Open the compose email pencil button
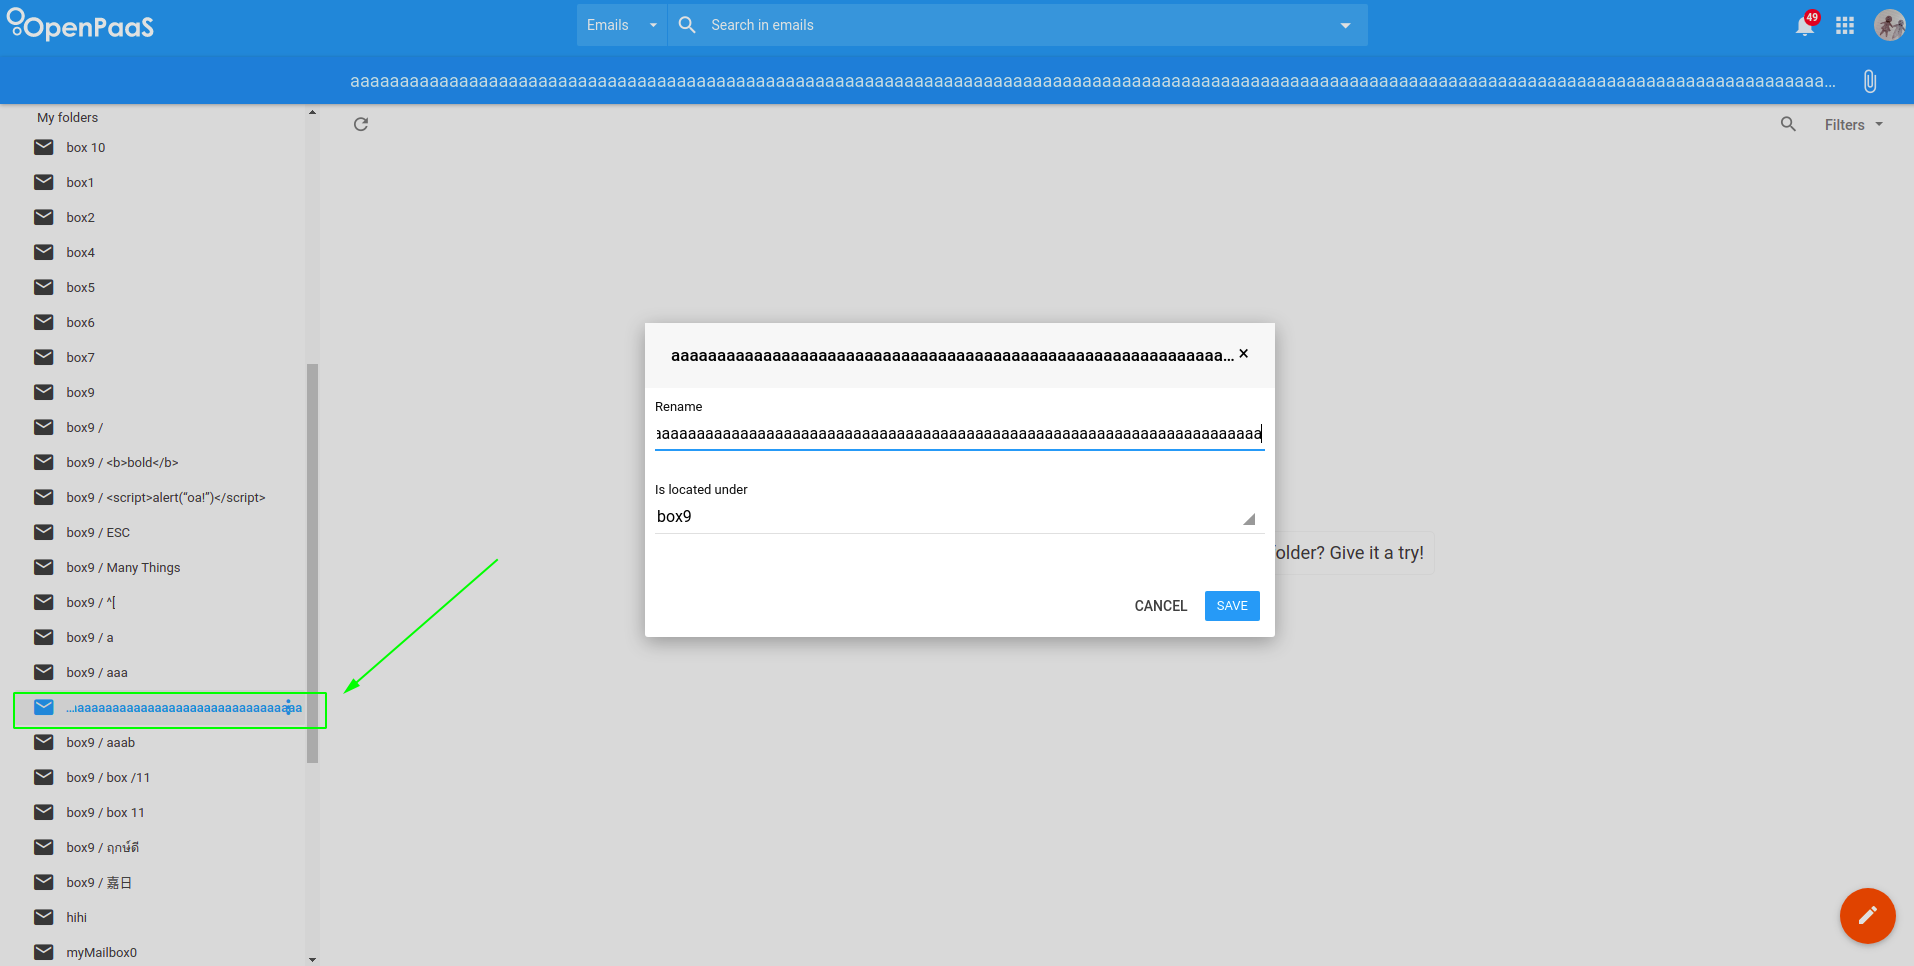Screen dimensions: 1914x966 (x=1866, y=915)
